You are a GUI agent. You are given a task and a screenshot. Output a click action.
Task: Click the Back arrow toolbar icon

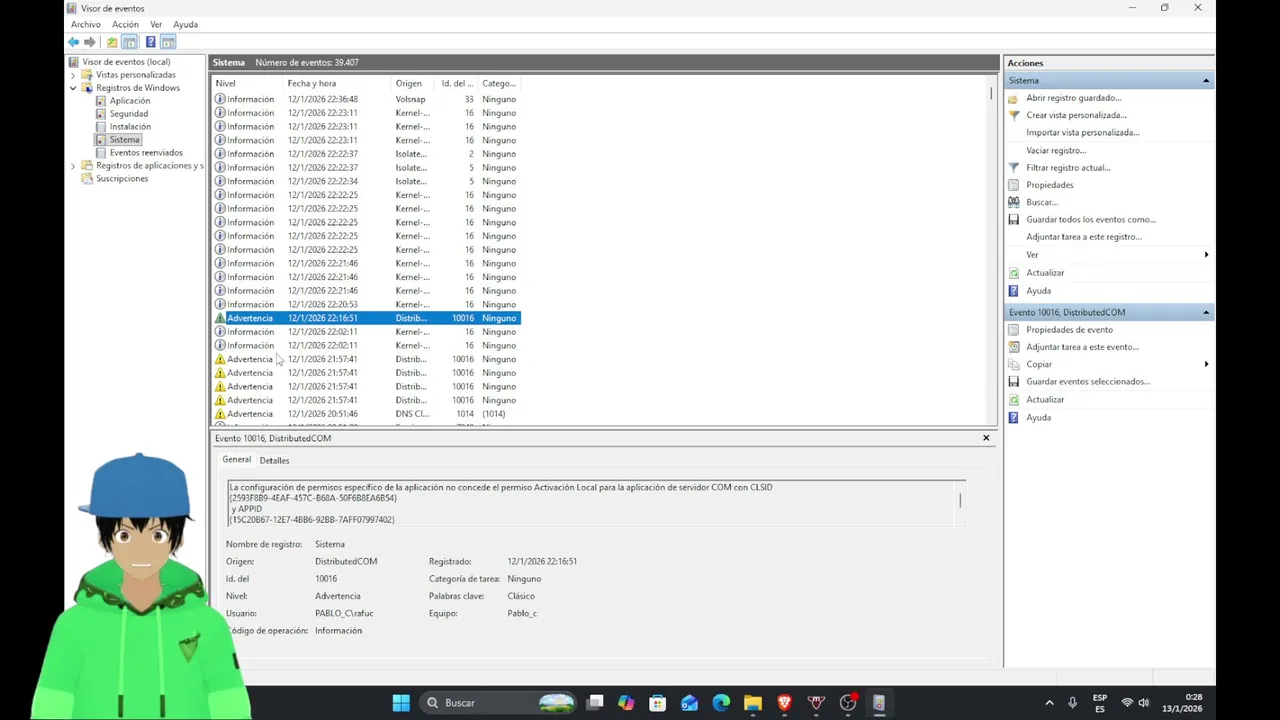73,42
